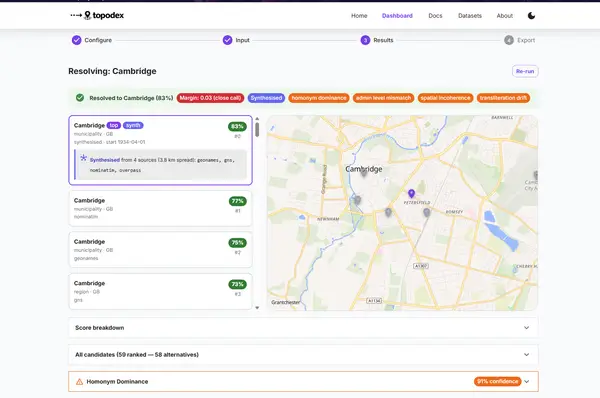Select the Cambridge 73% gns region candidate

(160, 291)
